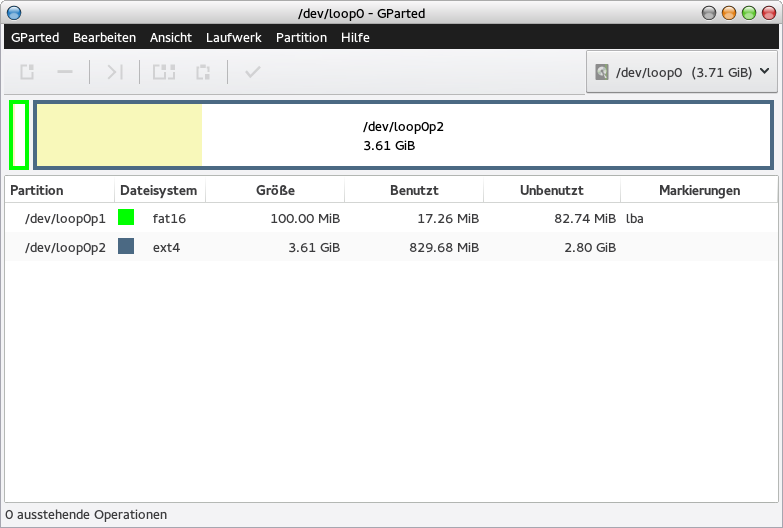Viewport: 783px width, 528px height.
Task: Click the Apply operations checkmark icon
Action: click(x=253, y=72)
